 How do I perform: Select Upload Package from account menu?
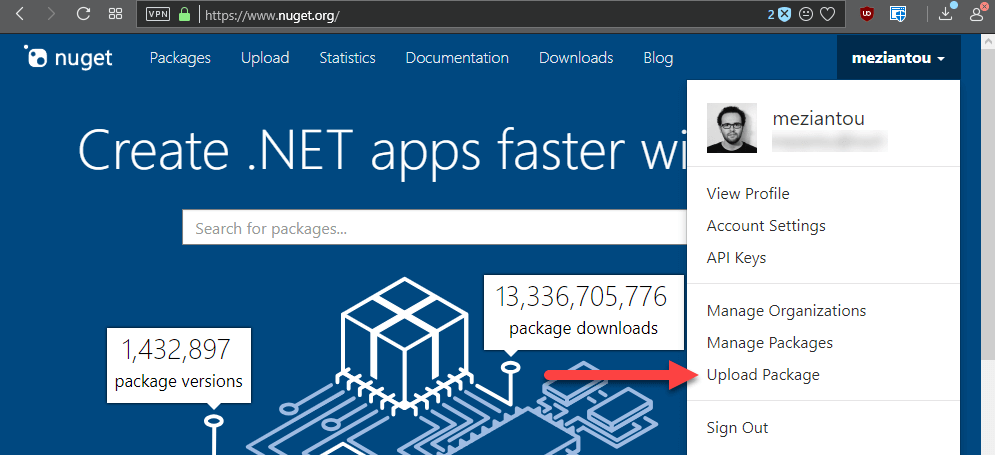pyautogui.click(x=762, y=375)
